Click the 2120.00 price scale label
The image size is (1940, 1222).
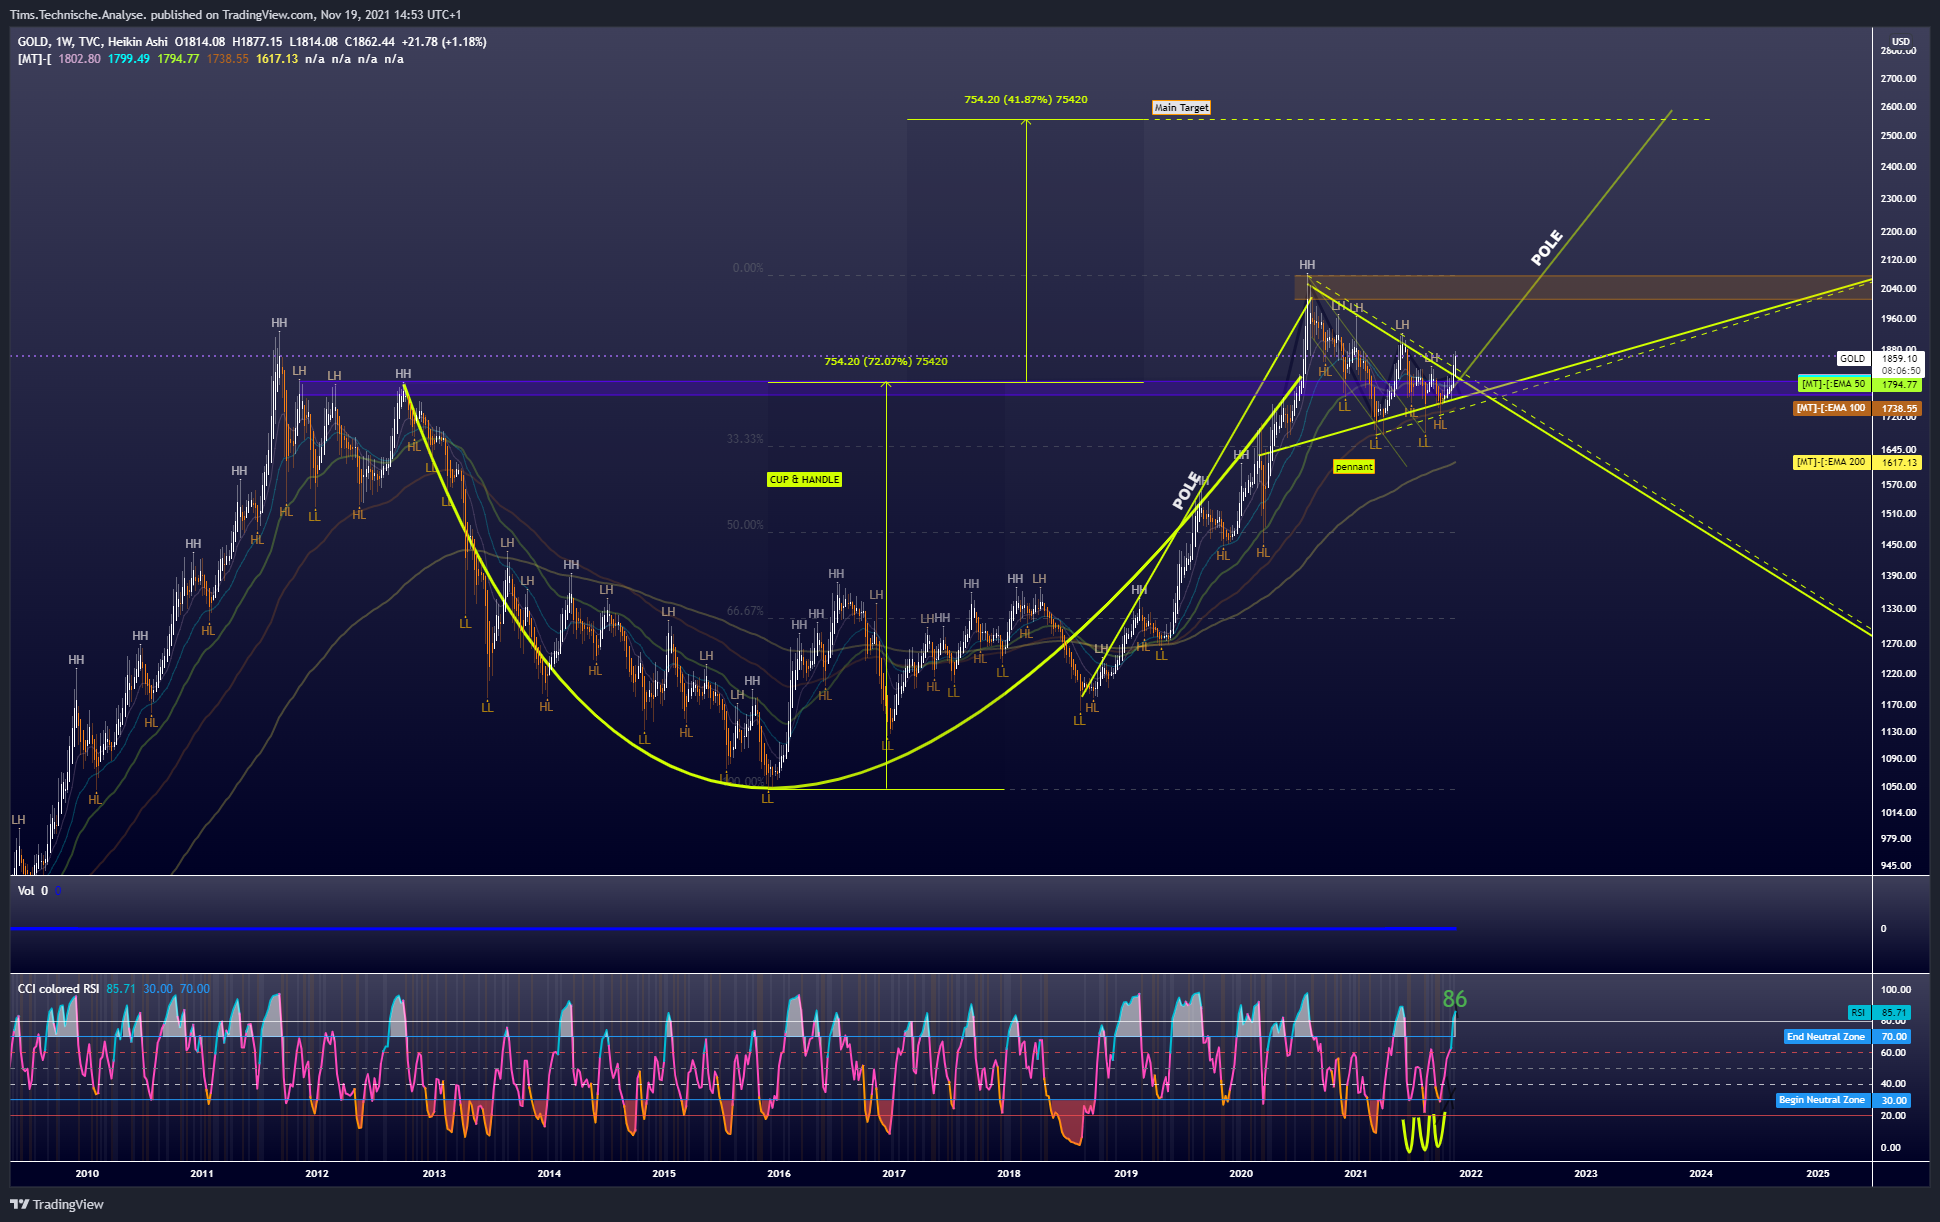coord(1898,260)
